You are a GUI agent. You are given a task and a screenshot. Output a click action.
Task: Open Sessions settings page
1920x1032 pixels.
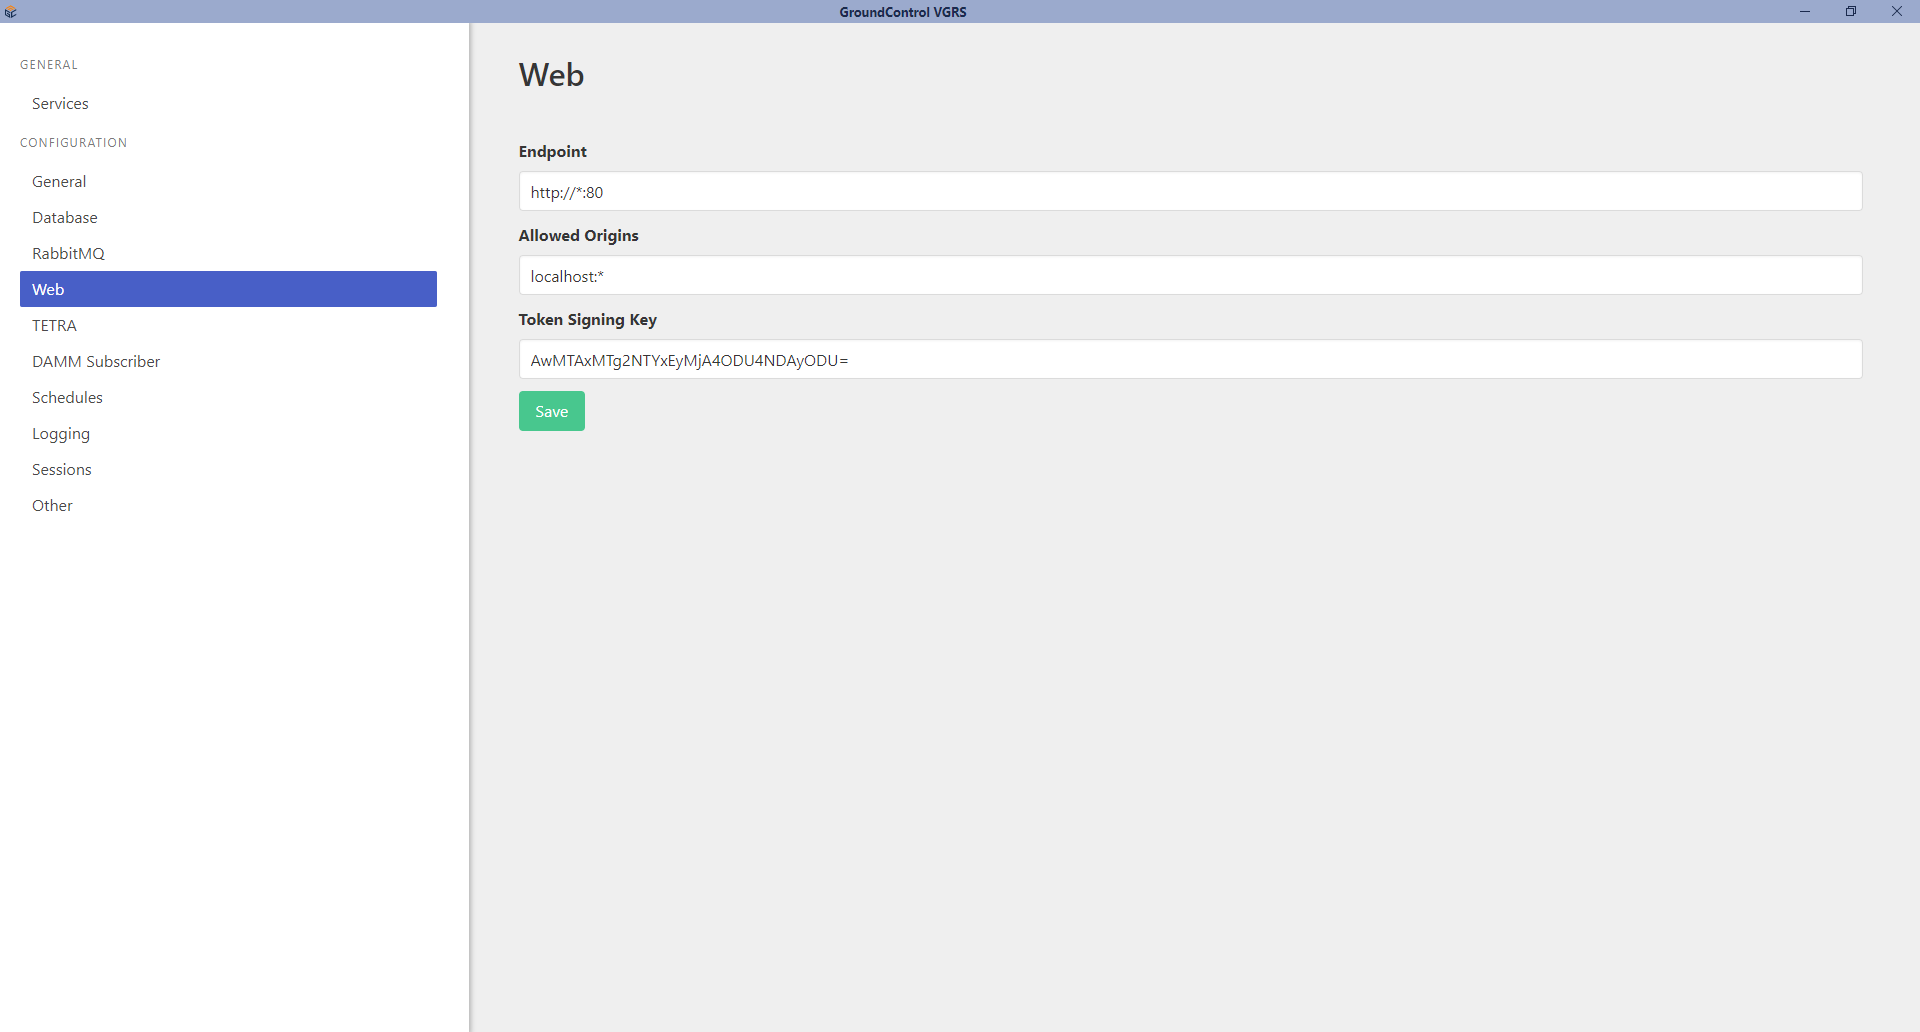click(x=62, y=470)
